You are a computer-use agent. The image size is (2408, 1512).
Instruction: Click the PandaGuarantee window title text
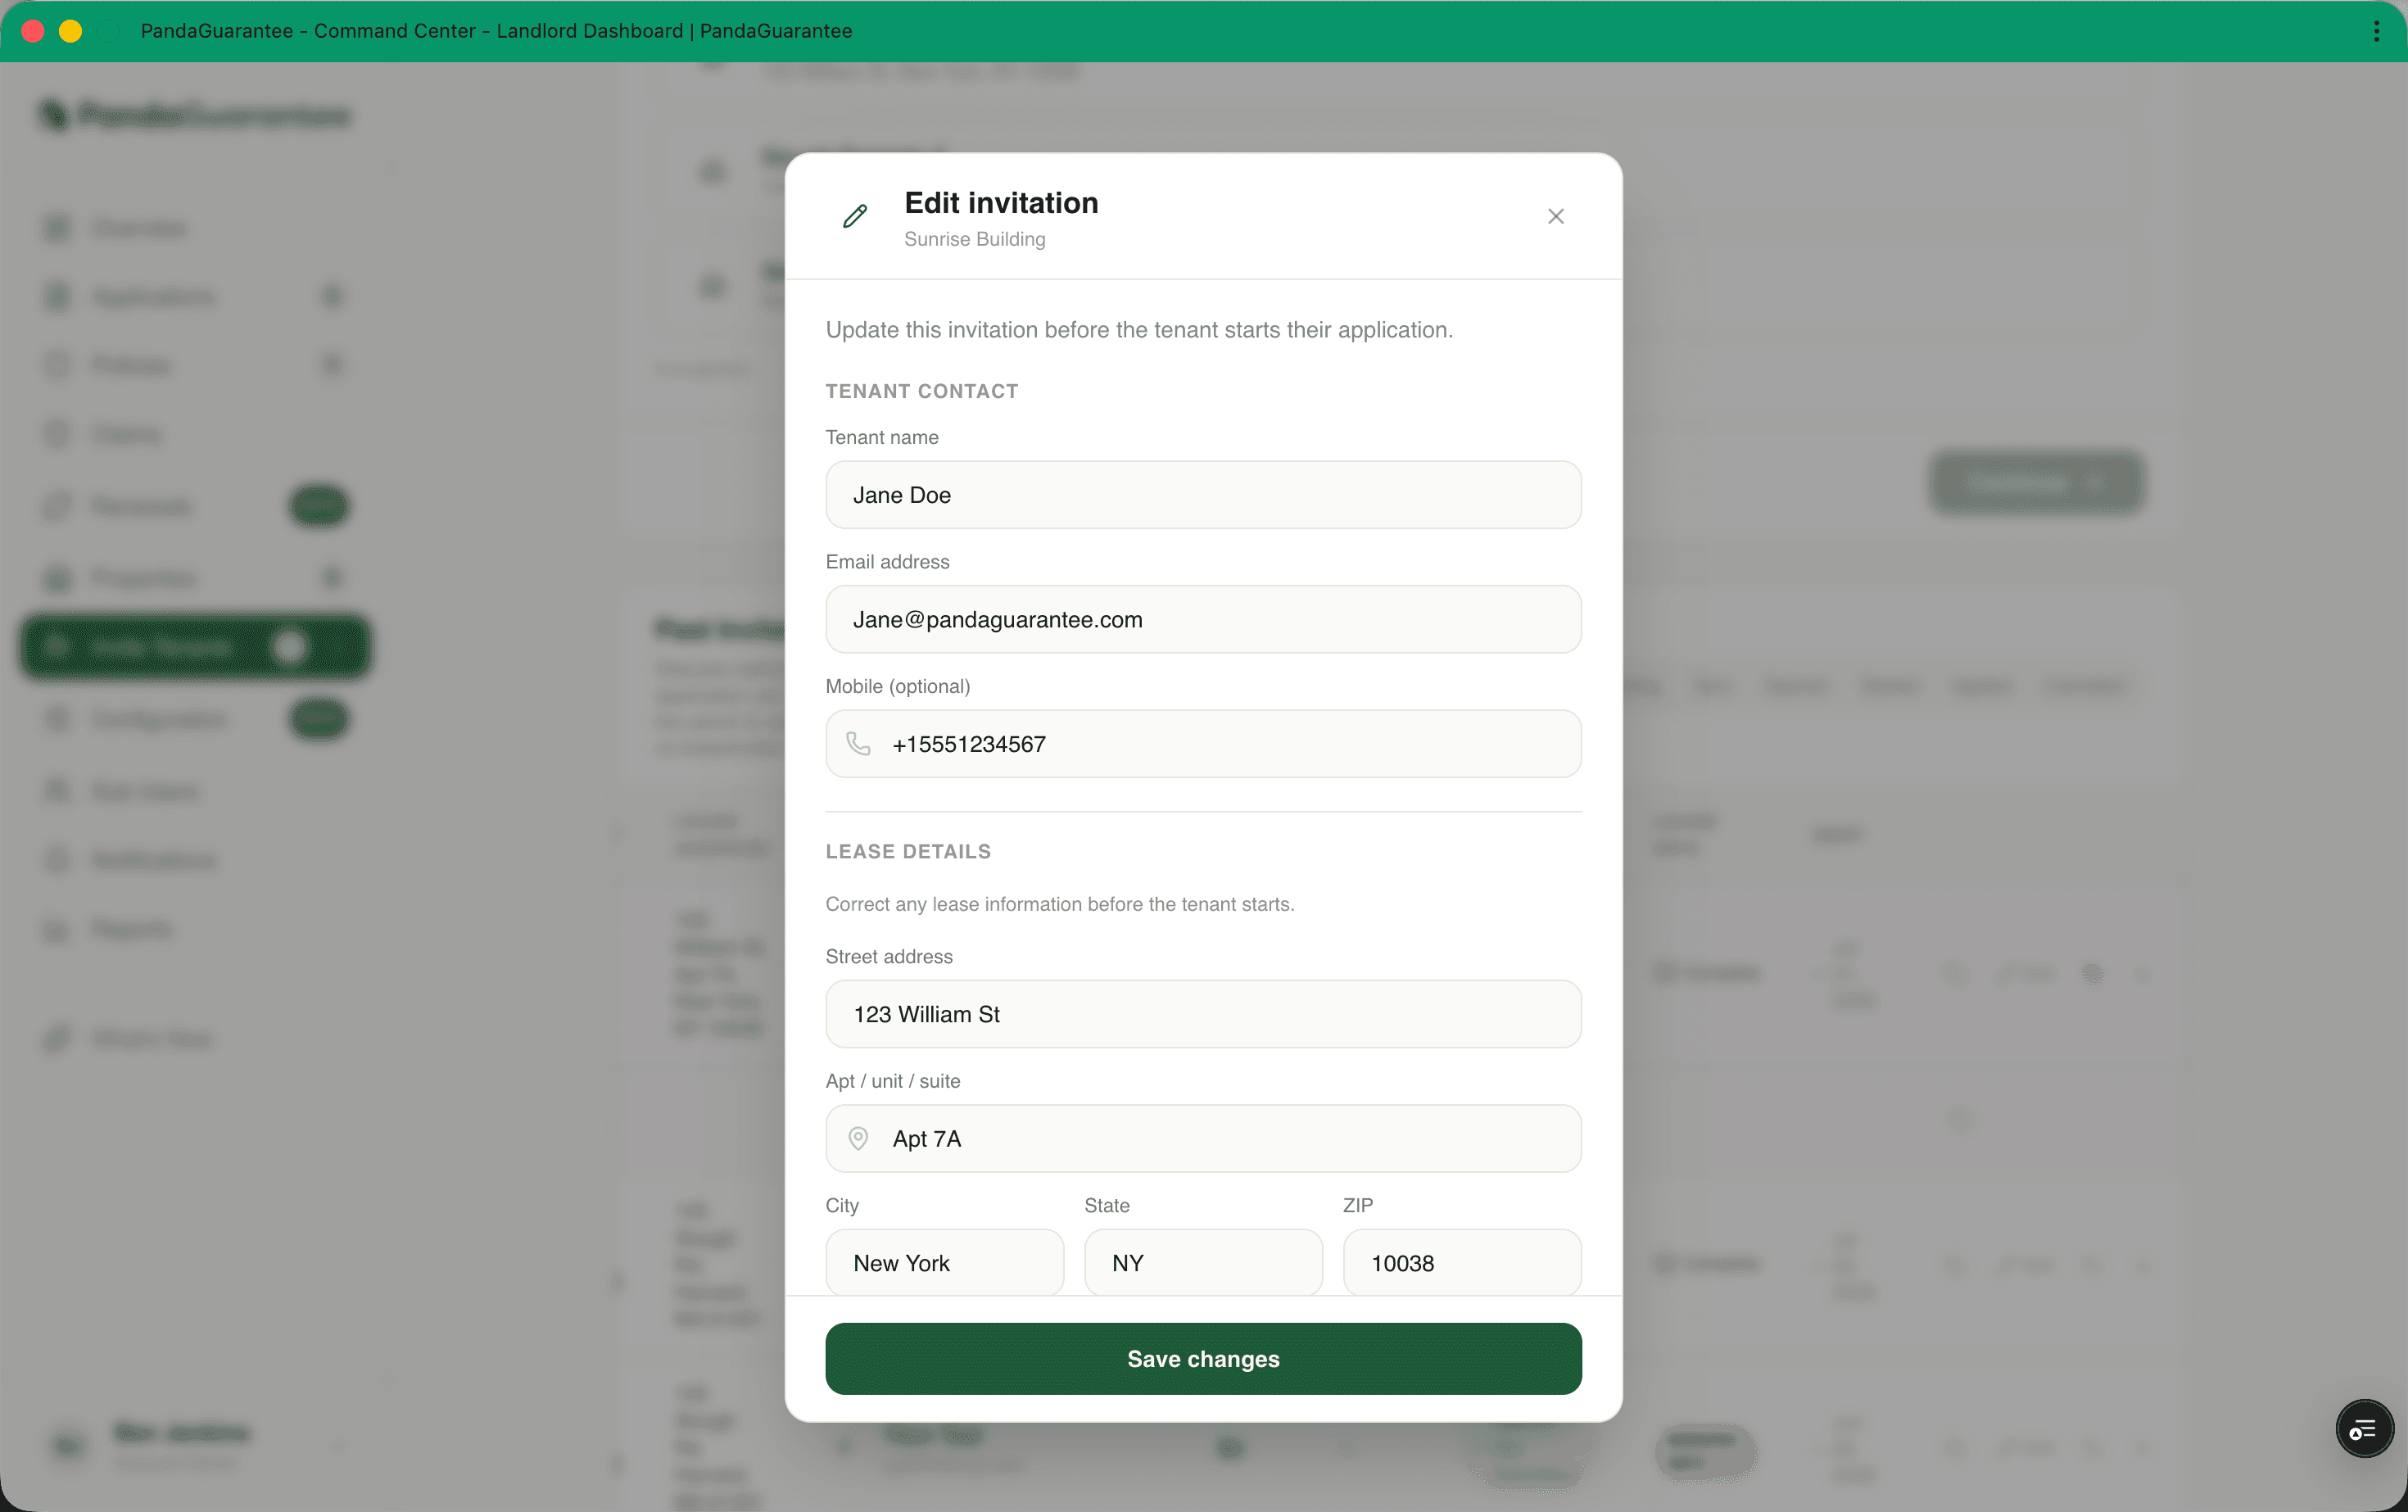click(496, 31)
